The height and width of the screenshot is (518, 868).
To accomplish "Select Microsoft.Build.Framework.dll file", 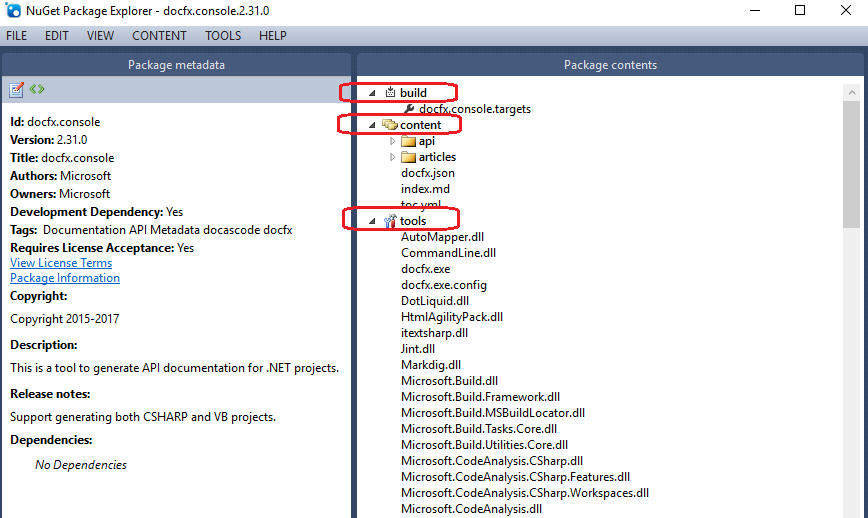I will [x=480, y=397].
